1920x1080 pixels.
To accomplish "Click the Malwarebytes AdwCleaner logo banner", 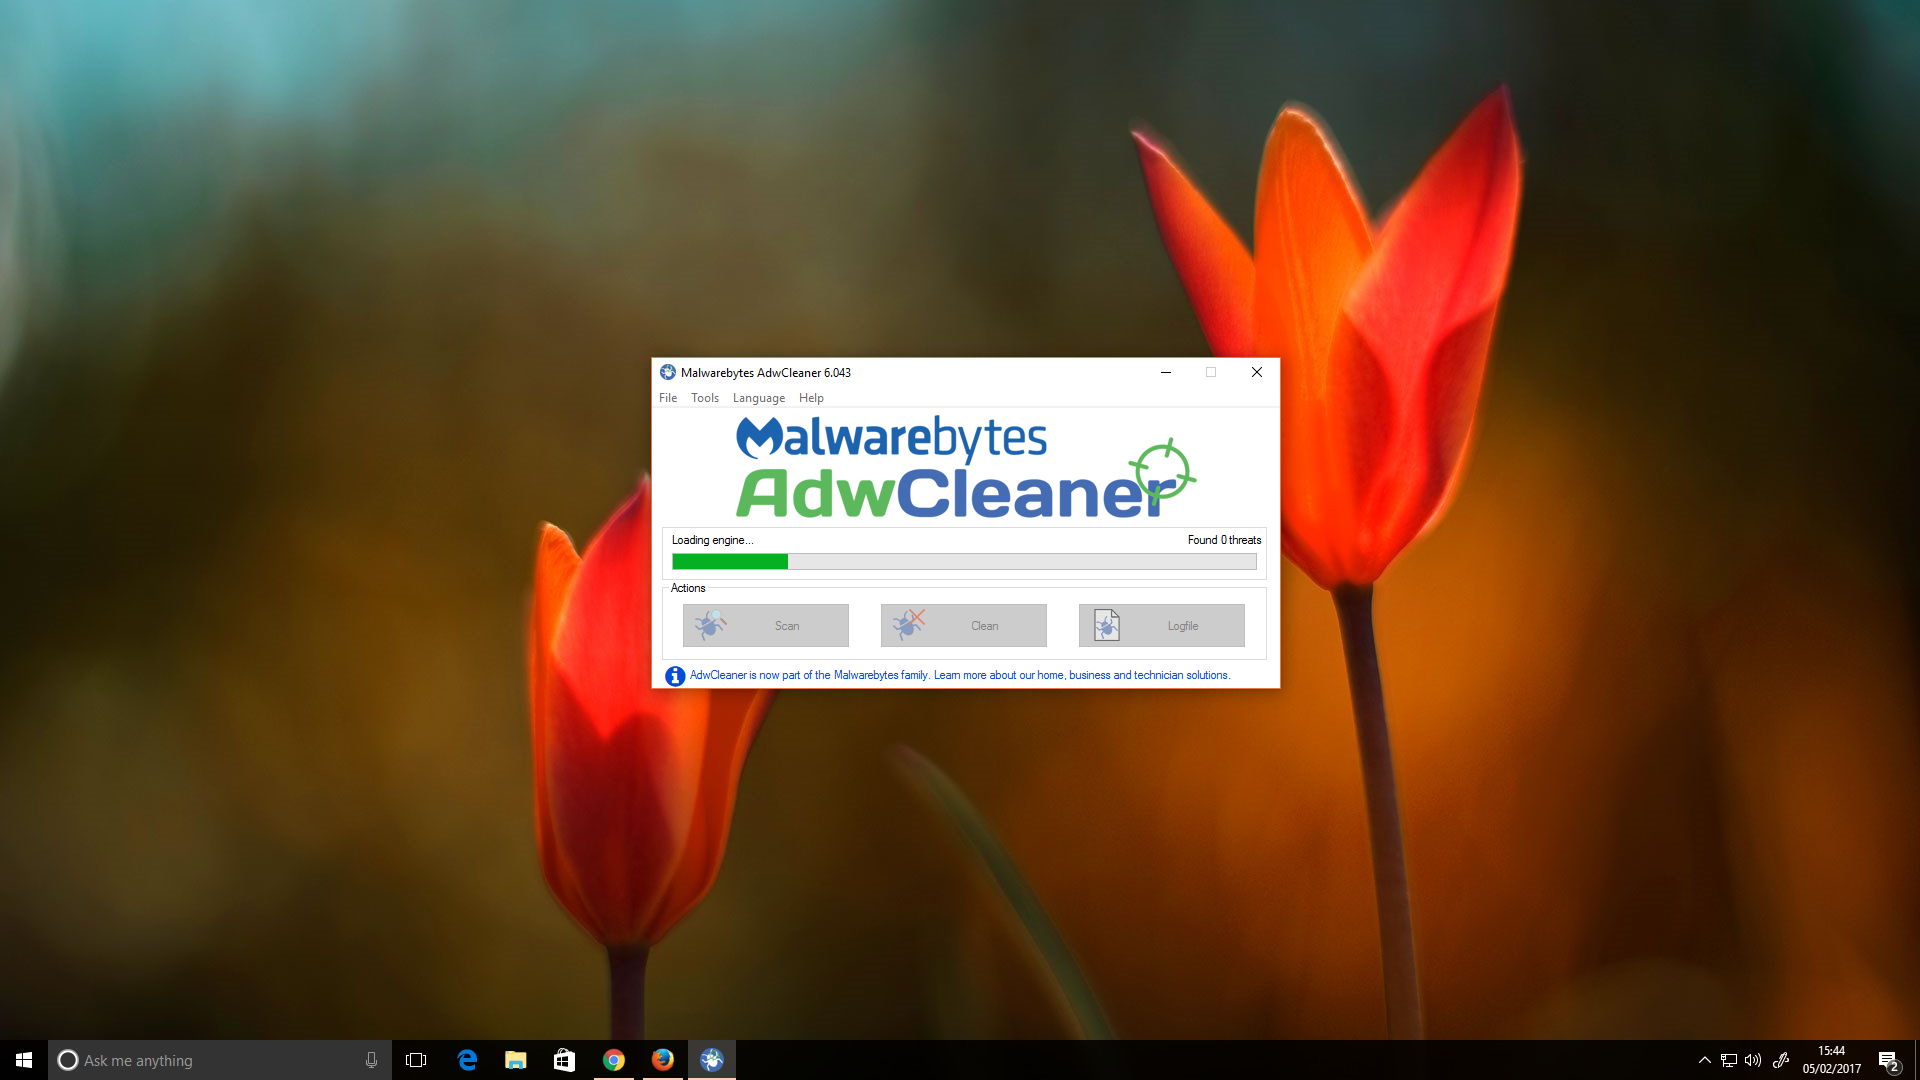I will (965, 467).
